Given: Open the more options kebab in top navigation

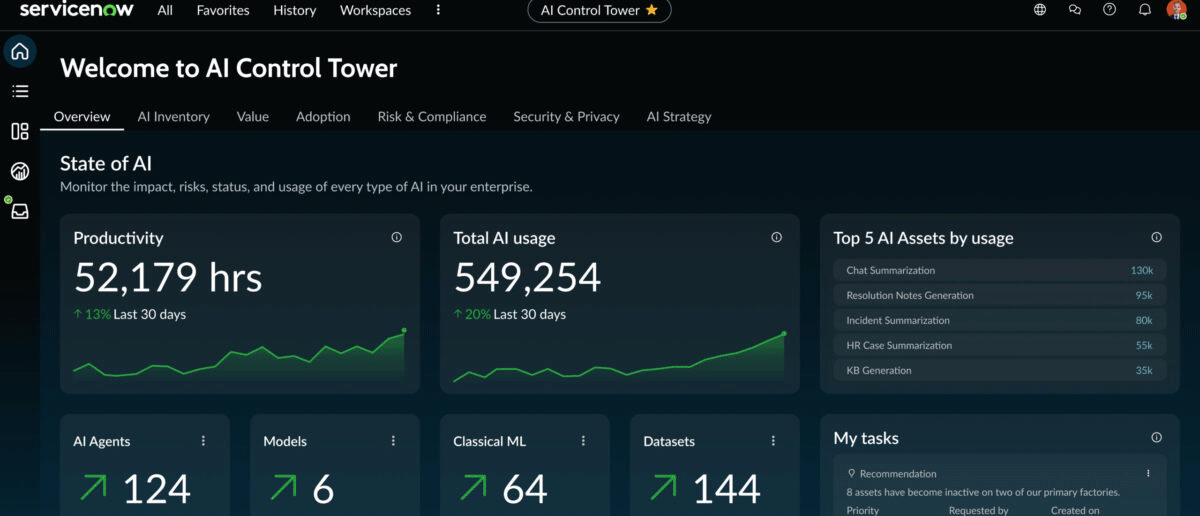Looking at the screenshot, I should [x=438, y=10].
